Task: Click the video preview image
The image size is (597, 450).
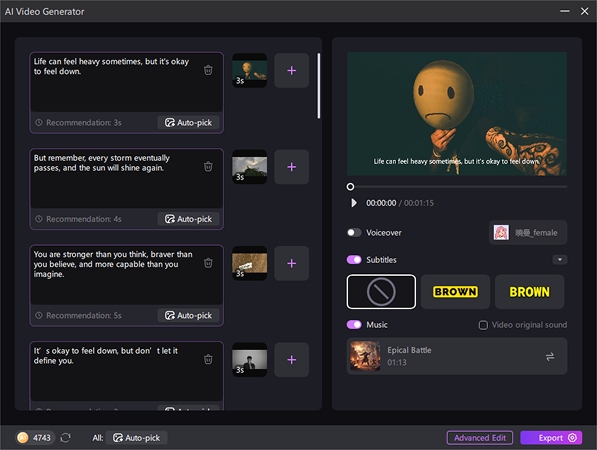Action: tap(457, 114)
